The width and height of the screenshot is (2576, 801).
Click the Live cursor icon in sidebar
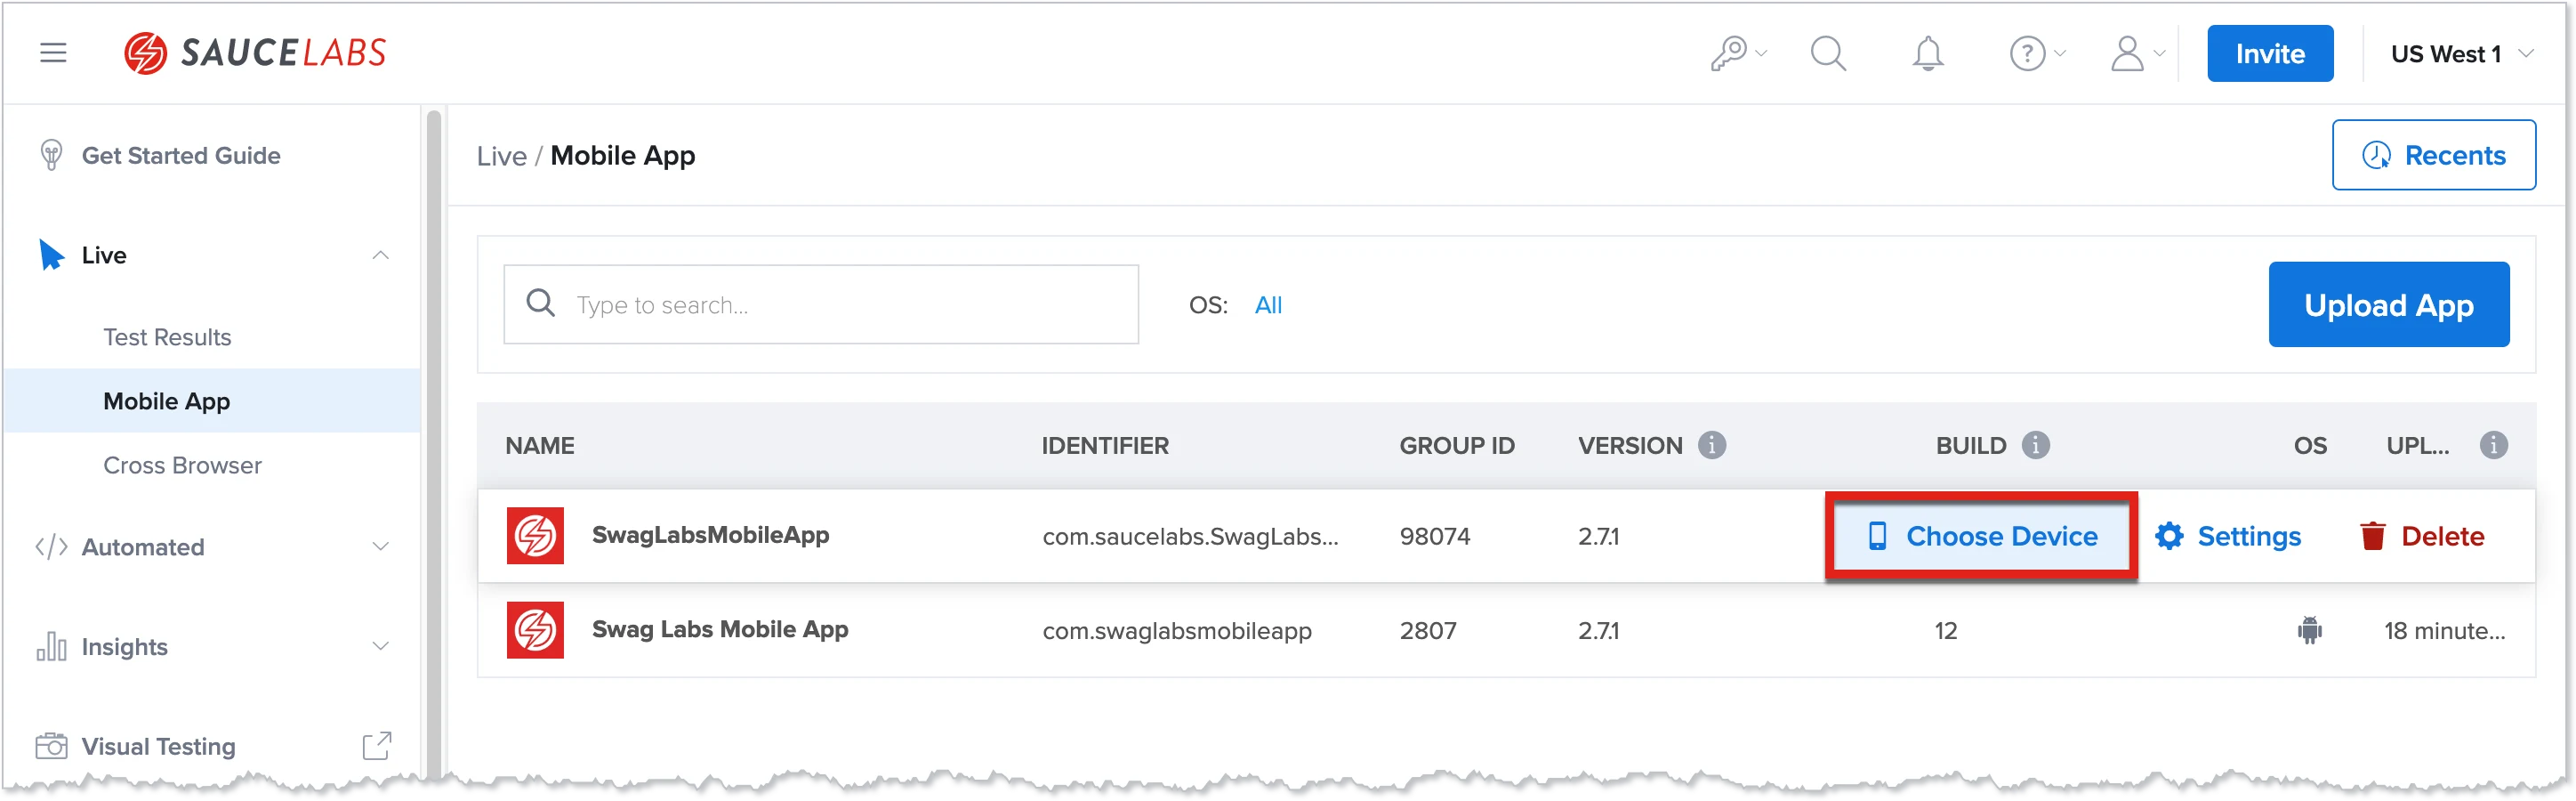(x=51, y=255)
